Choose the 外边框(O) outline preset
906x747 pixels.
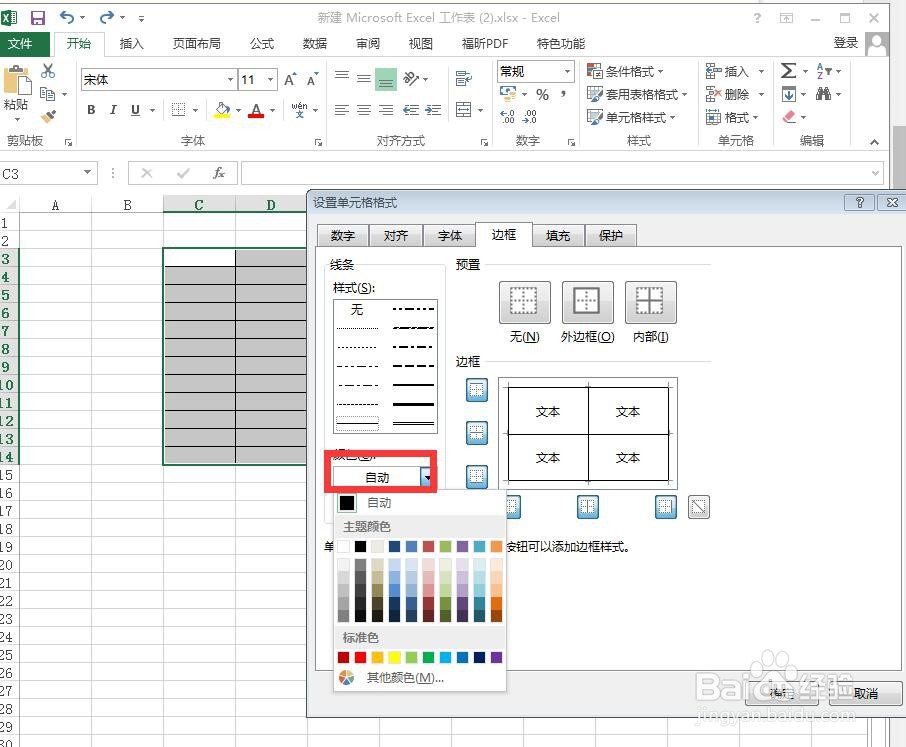click(x=587, y=302)
